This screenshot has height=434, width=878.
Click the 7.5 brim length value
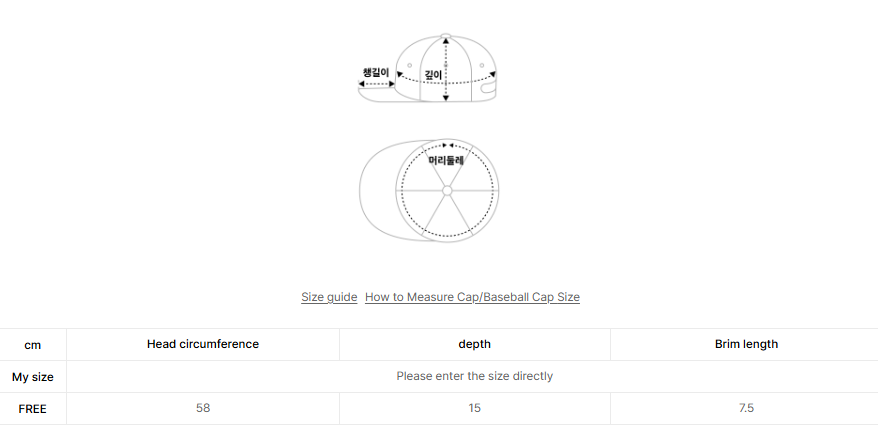746,408
